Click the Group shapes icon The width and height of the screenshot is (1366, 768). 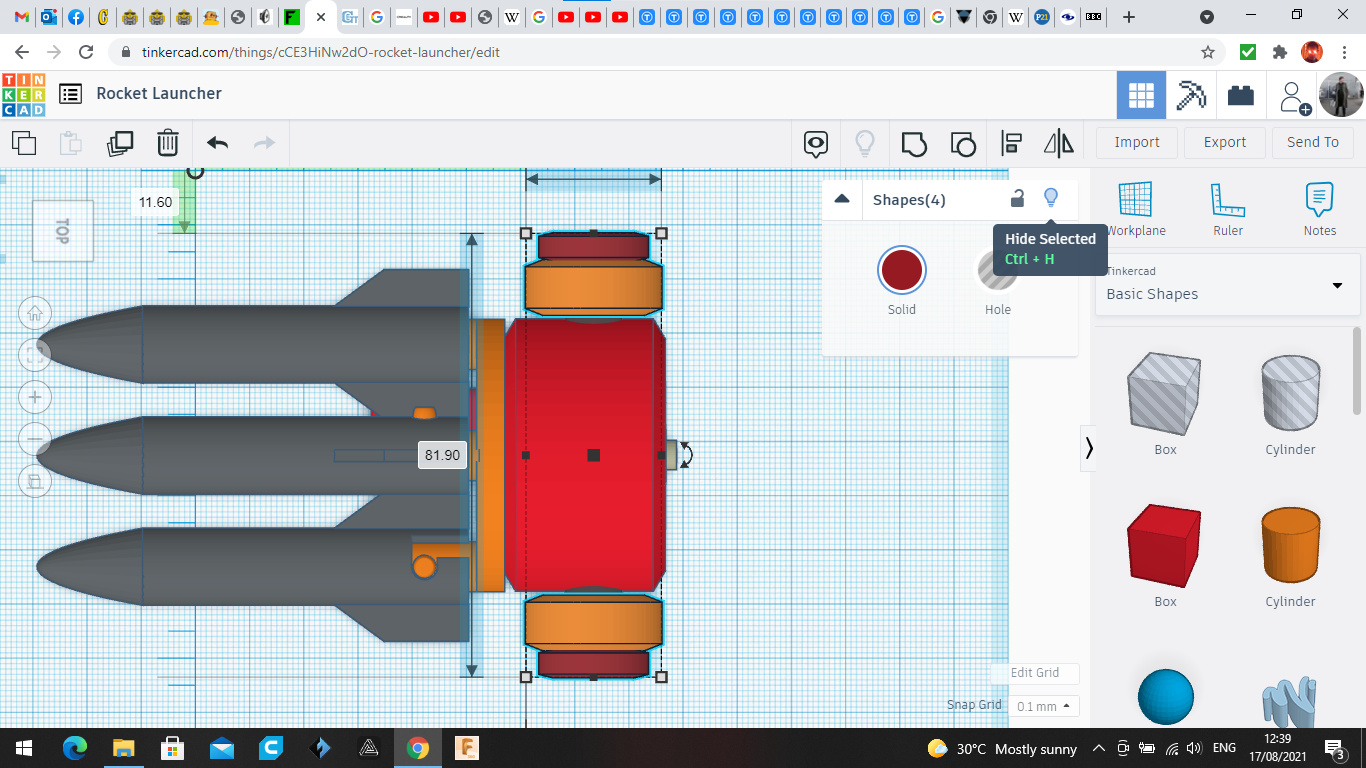pyautogui.click(x=914, y=143)
